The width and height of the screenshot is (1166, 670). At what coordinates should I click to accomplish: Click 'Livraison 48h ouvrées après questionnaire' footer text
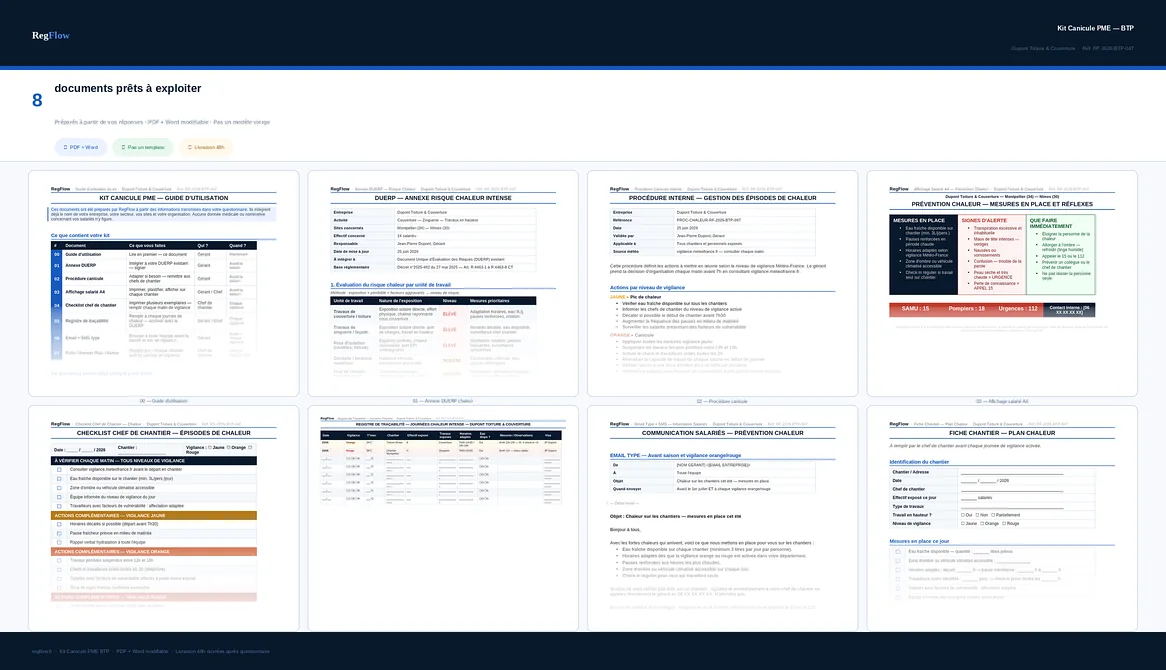click(222, 651)
